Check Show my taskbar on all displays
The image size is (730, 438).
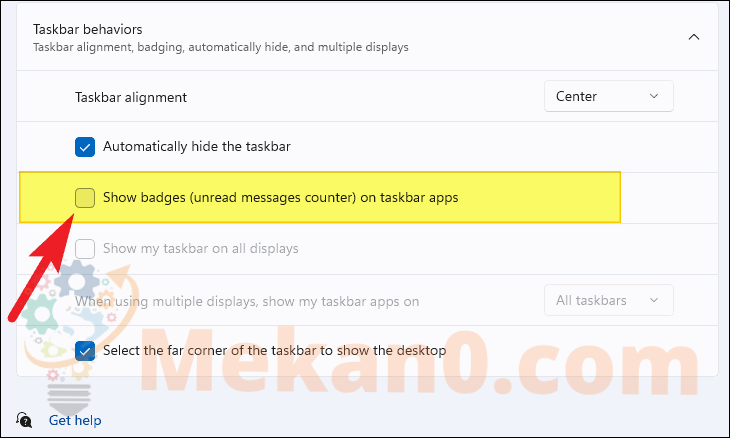tap(85, 249)
